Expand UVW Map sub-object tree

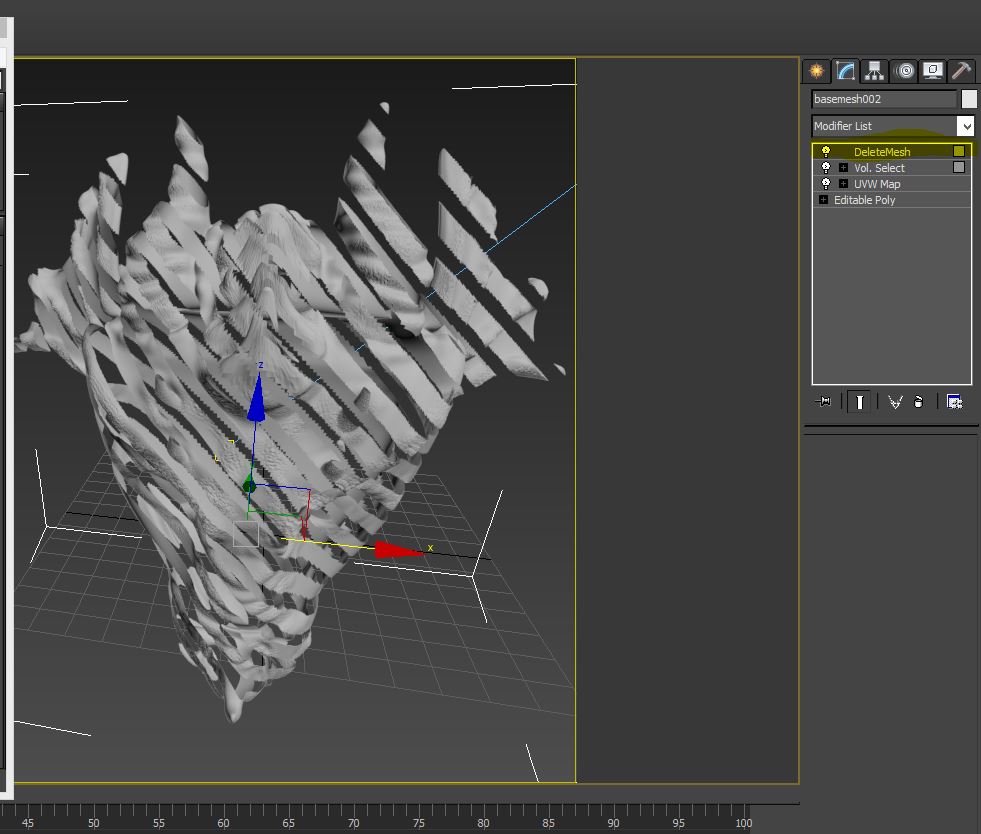(843, 184)
